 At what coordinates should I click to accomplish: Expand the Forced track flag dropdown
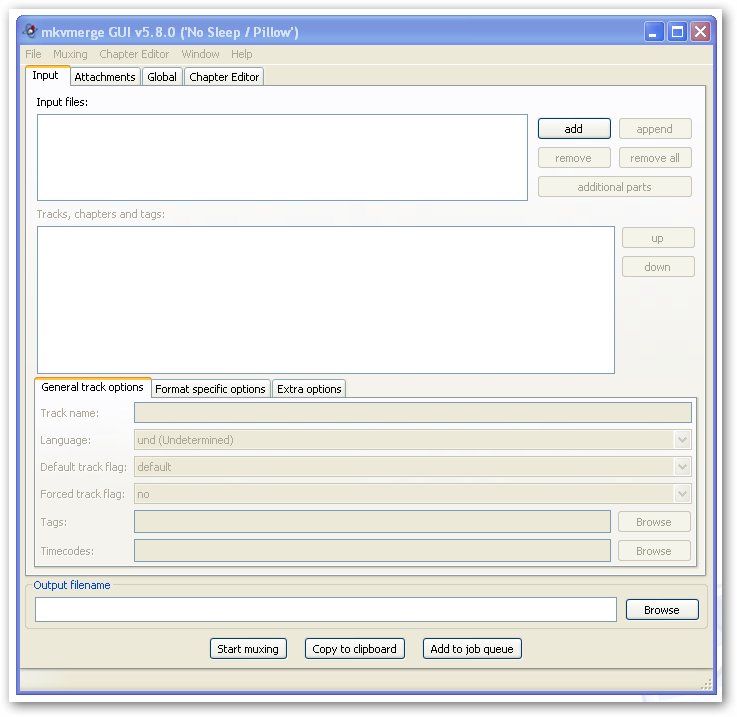(682, 494)
